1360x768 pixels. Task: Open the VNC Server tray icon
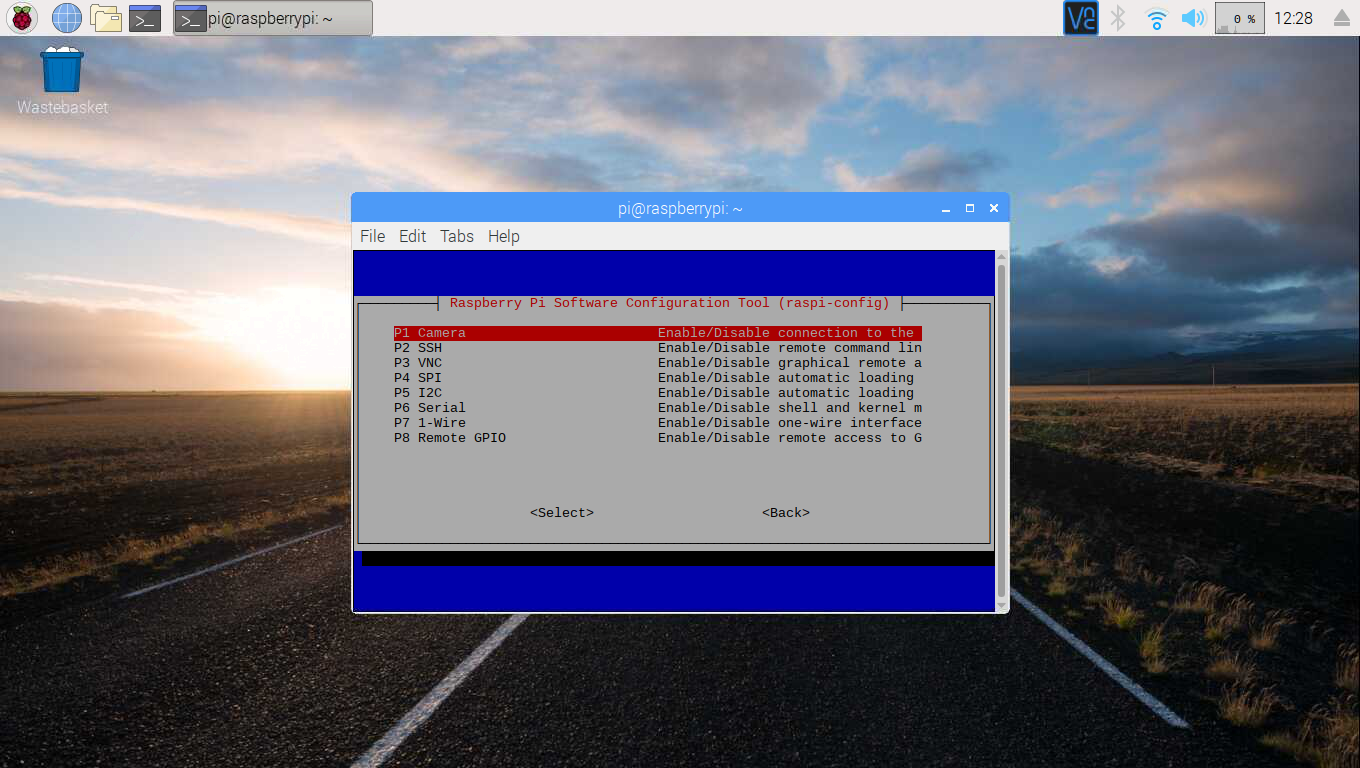pyautogui.click(x=1081, y=18)
